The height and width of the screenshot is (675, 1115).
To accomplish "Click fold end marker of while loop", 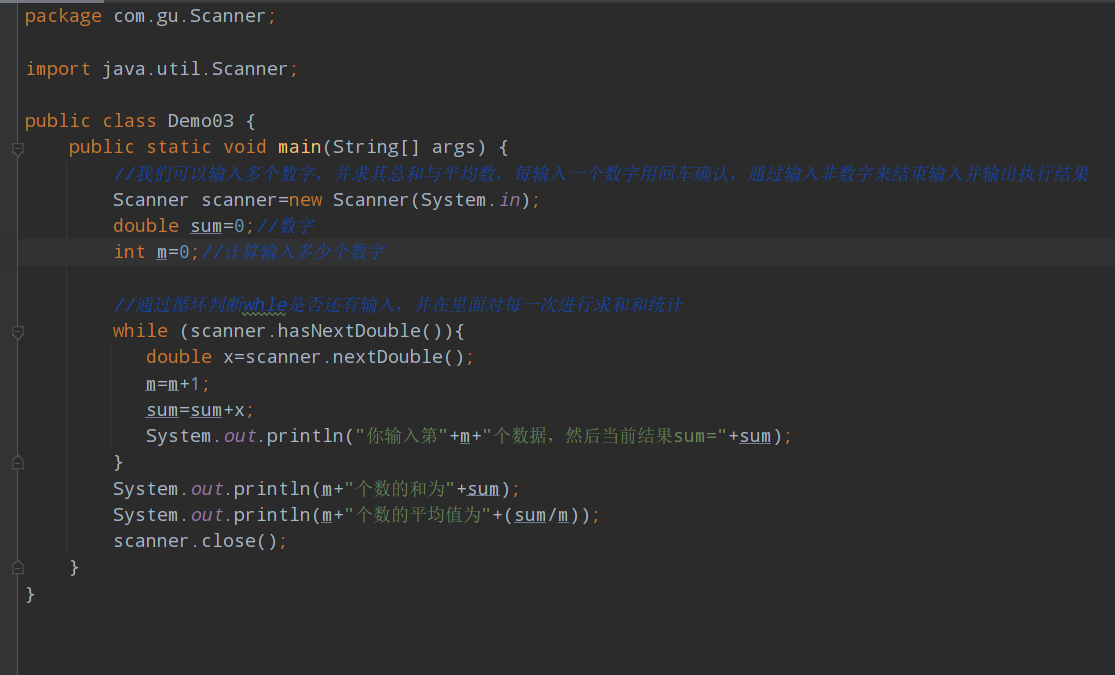I will tap(17, 462).
